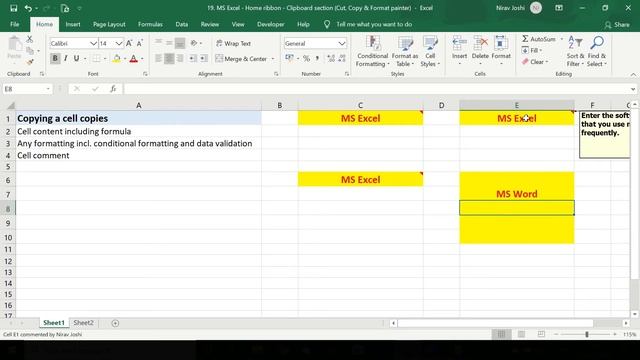
Task: Click Increase Decimal icon
Action: pos(331,58)
